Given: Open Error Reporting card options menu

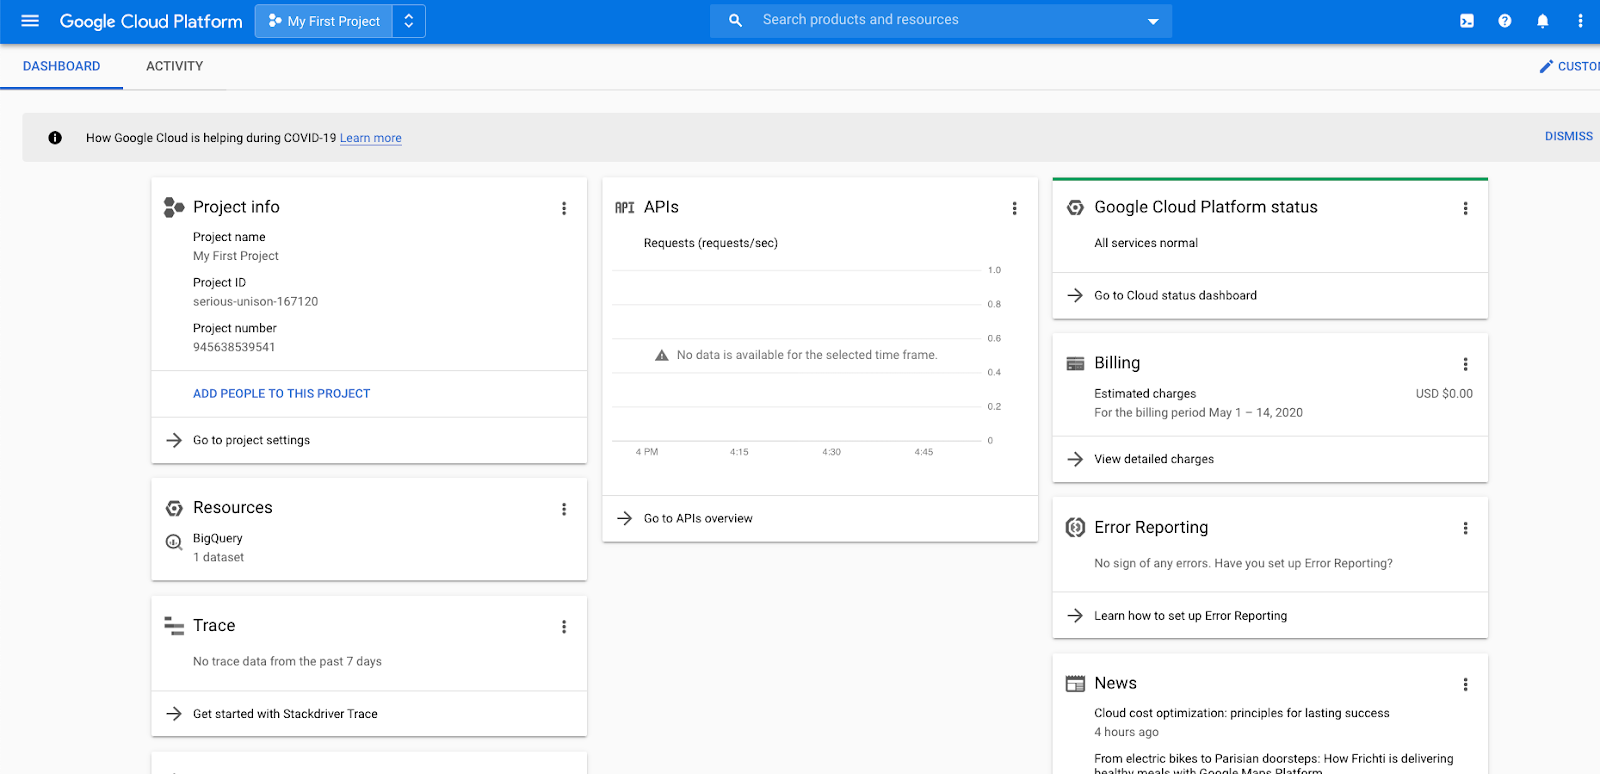Looking at the screenshot, I should point(1465,528).
